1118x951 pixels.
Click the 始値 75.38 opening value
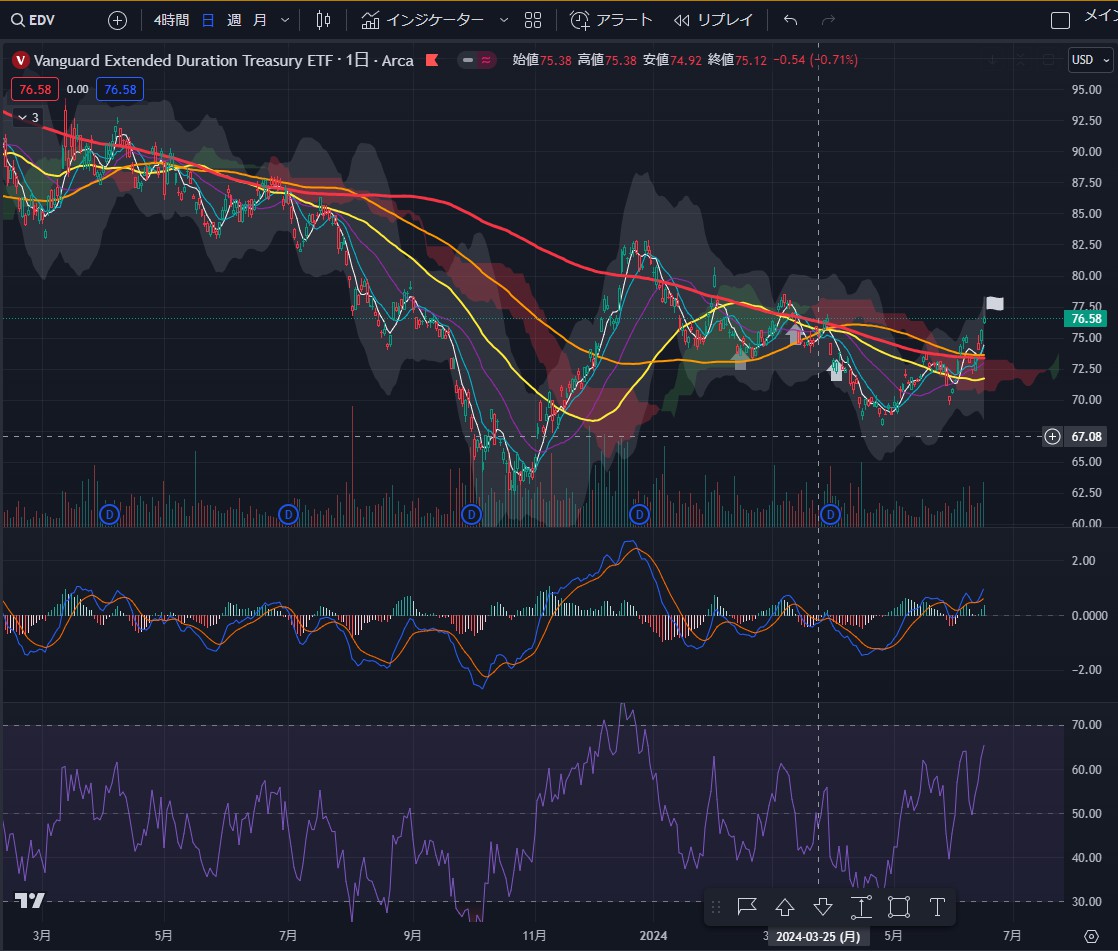pos(542,60)
